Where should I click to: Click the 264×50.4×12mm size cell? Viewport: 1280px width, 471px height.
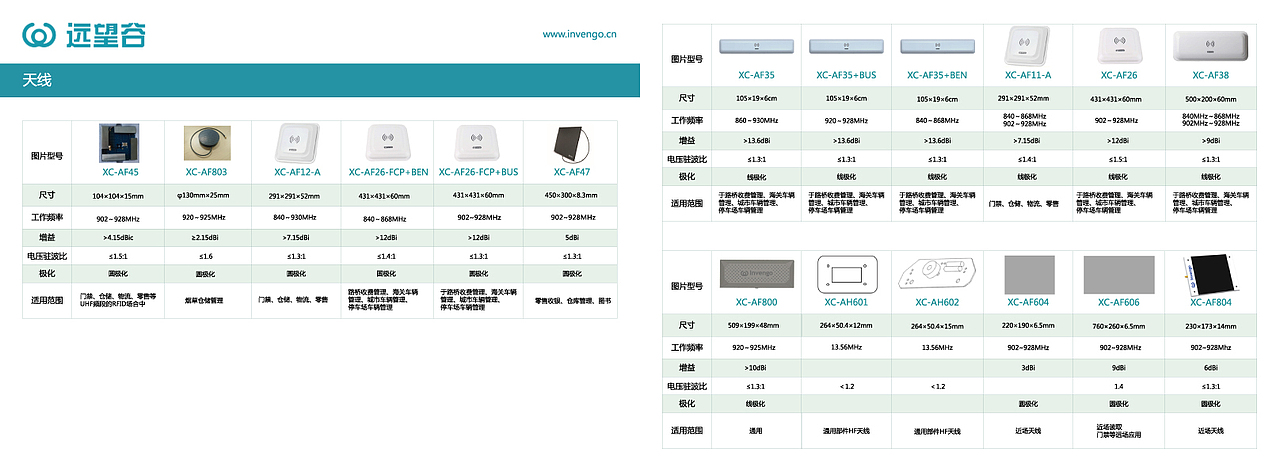click(x=846, y=325)
